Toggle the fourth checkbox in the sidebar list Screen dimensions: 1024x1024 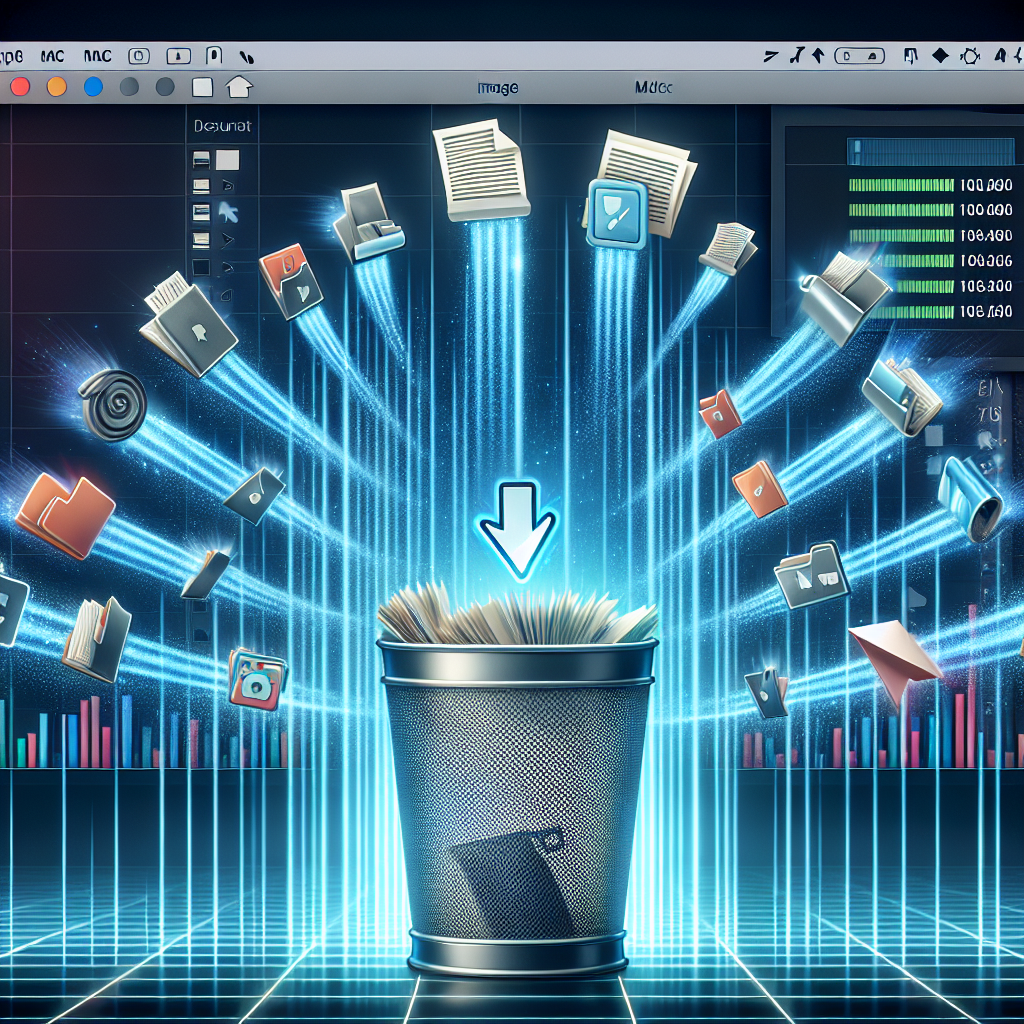tap(201, 239)
